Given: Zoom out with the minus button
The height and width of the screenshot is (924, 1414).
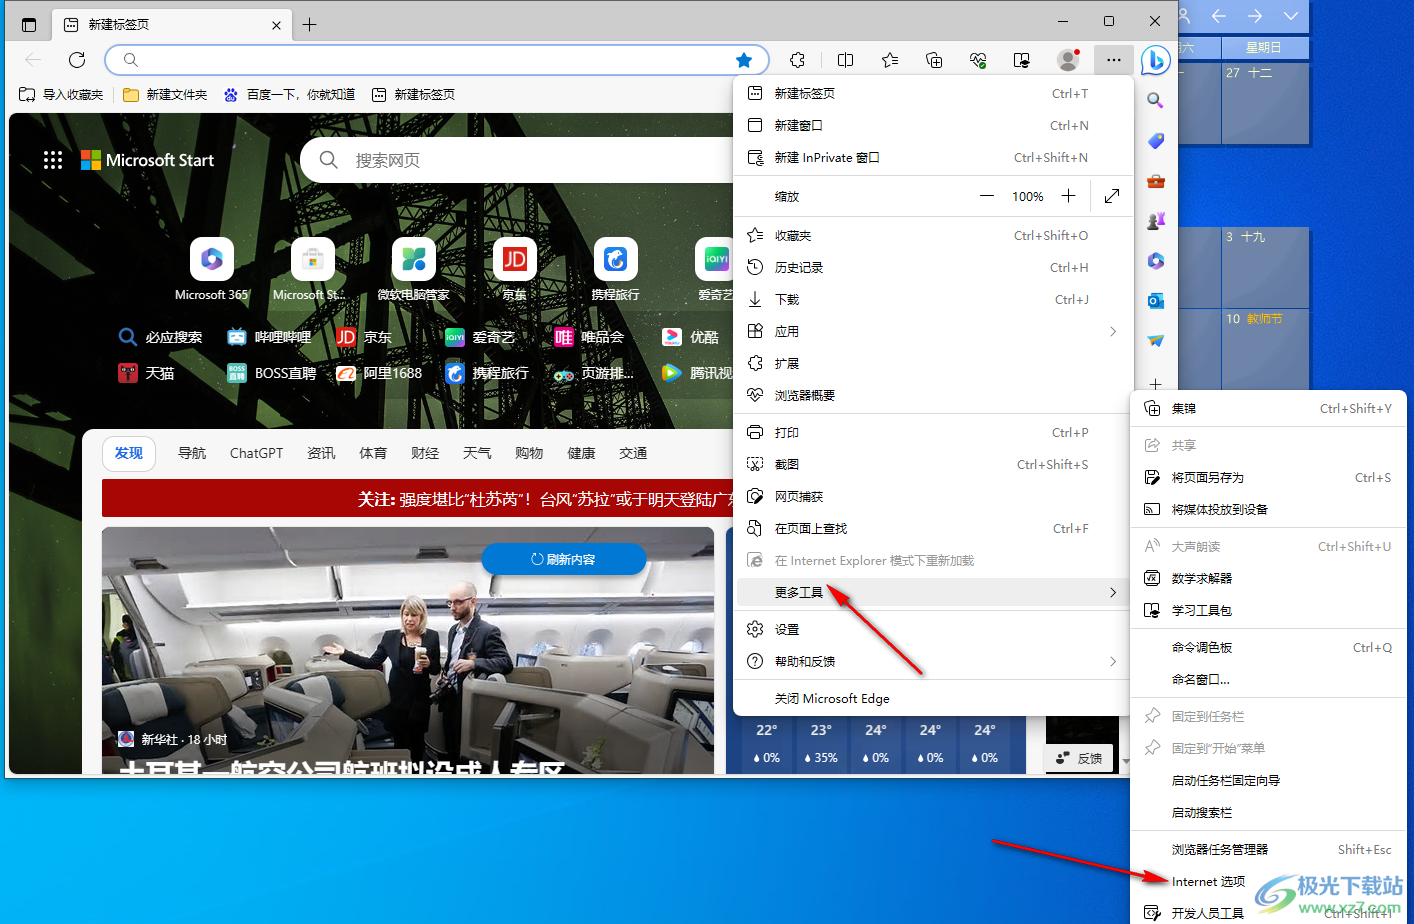Looking at the screenshot, I should coord(987,196).
